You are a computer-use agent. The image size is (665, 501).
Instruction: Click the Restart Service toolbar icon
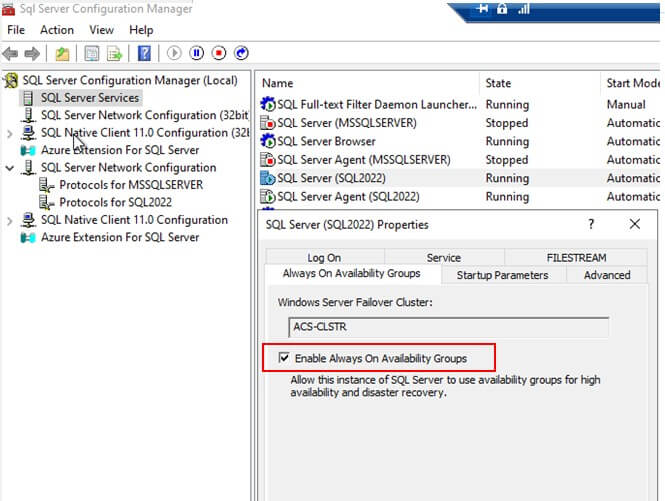241,53
